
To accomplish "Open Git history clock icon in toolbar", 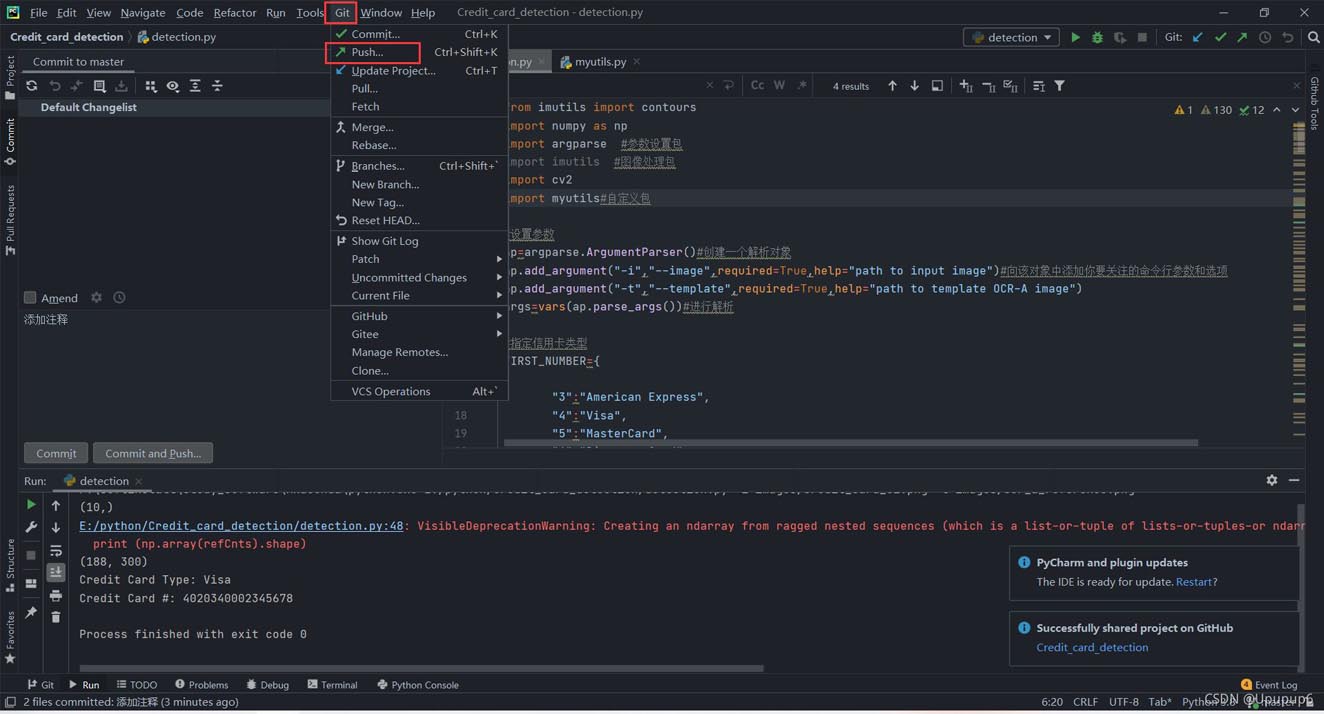I will [1265, 38].
